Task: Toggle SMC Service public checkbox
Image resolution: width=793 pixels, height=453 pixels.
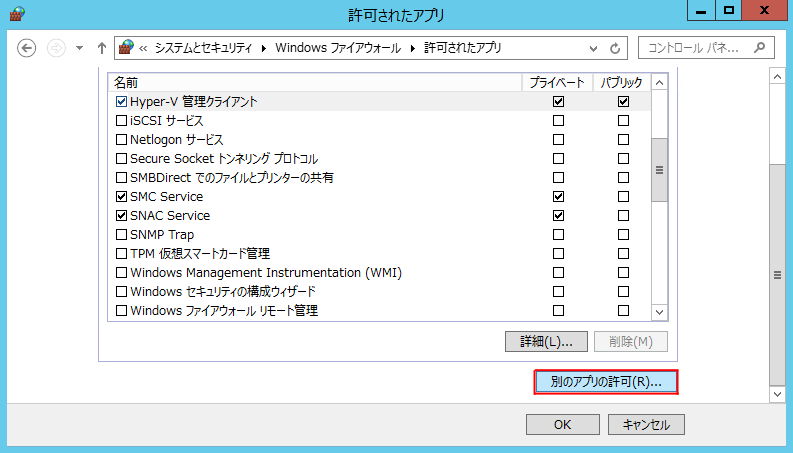Action: coord(623,197)
